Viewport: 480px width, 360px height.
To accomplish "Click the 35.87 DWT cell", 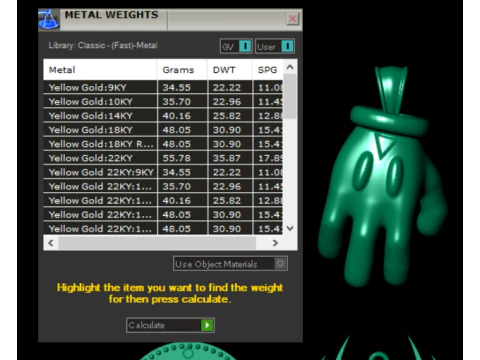I will click(230, 158).
